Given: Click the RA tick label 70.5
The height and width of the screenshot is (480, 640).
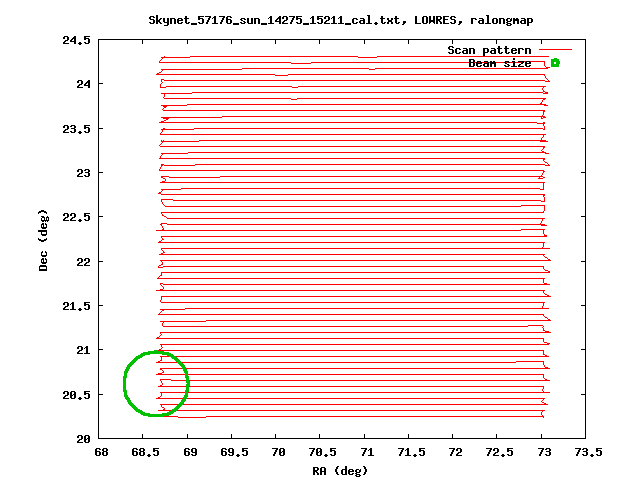Looking at the screenshot, I should pos(323,452).
